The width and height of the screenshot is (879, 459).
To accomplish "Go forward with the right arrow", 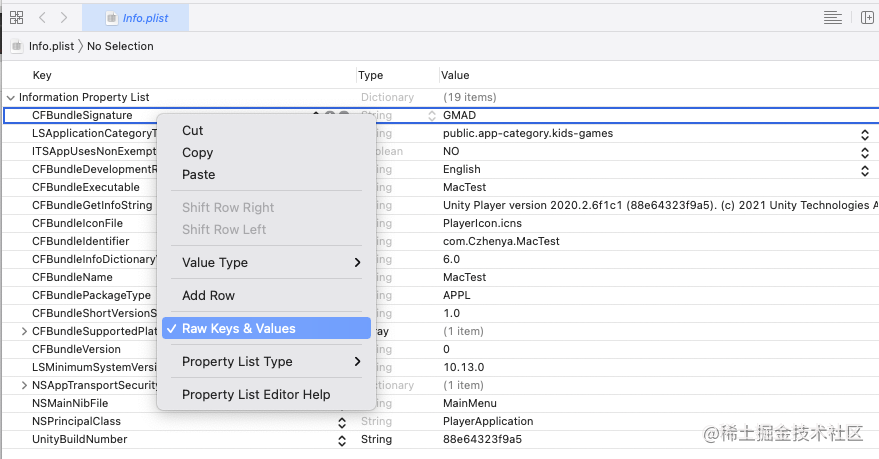I will pyautogui.click(x=64, y=17).
